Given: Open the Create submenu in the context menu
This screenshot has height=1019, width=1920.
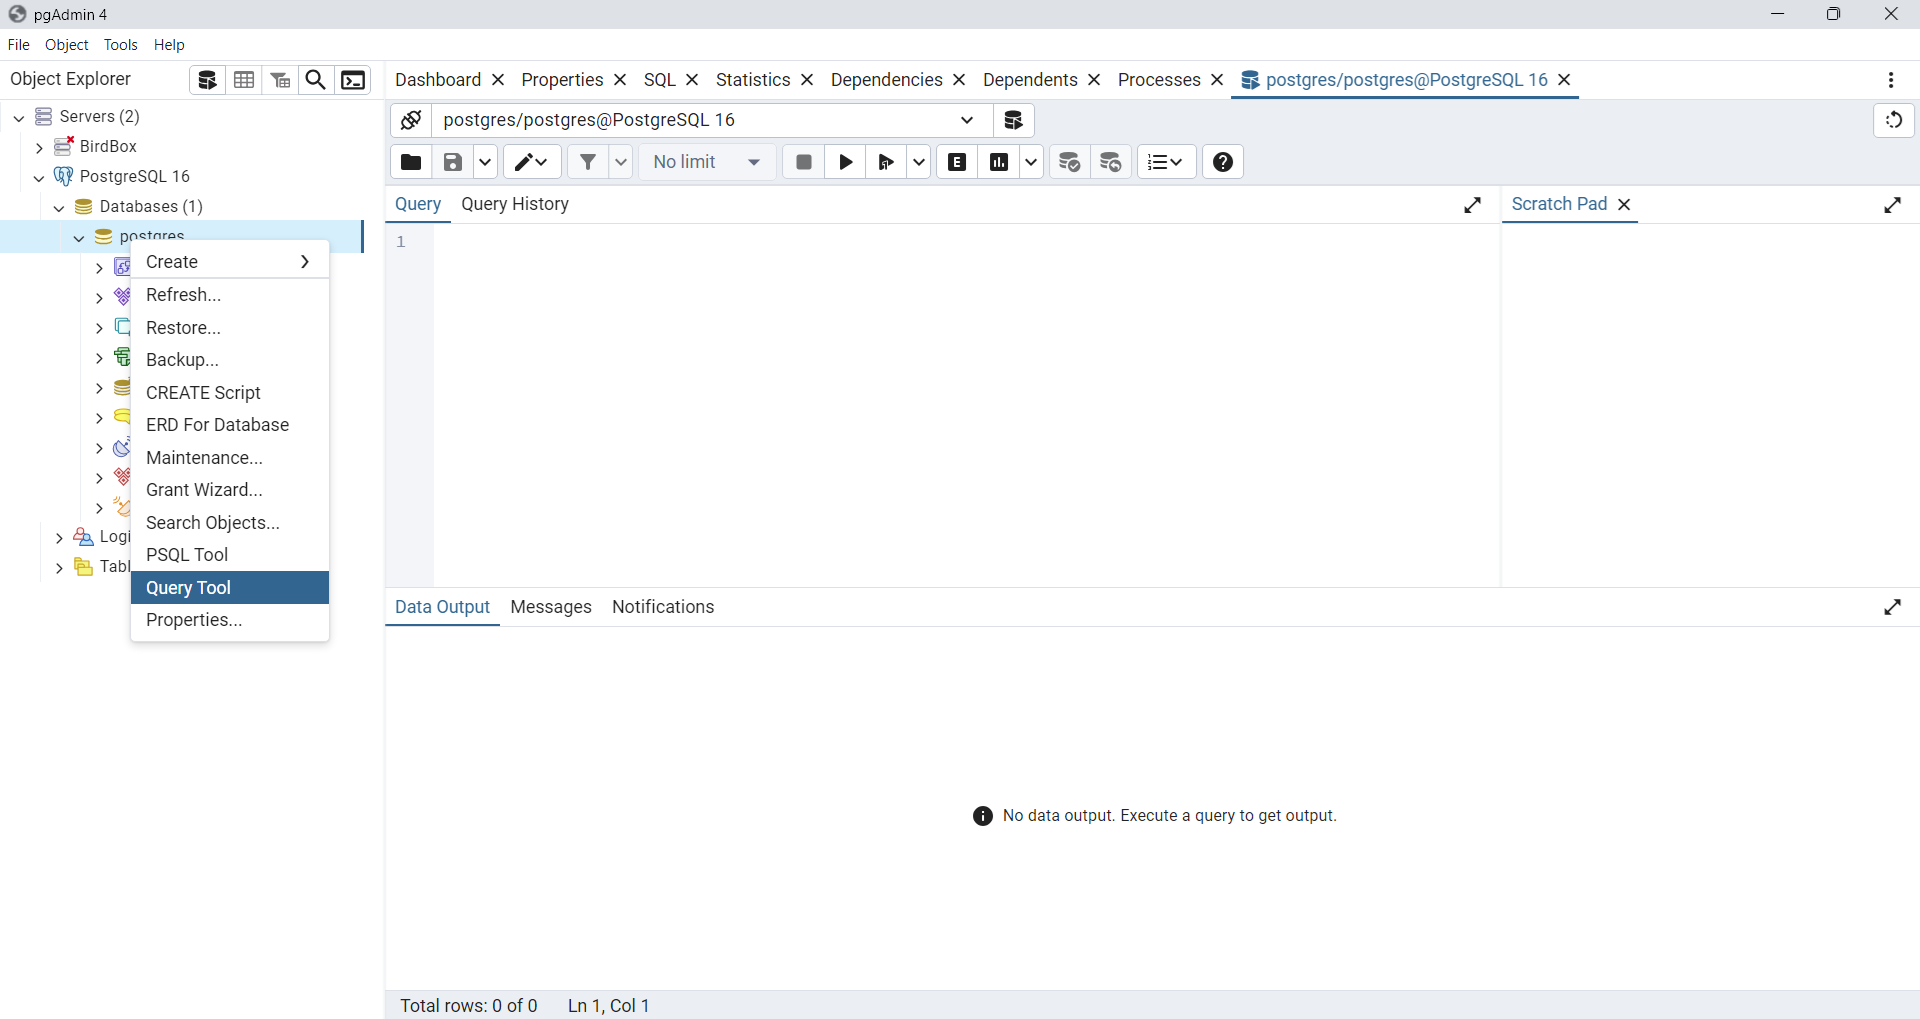Looking at the screenshot, I should coord(230,262).
